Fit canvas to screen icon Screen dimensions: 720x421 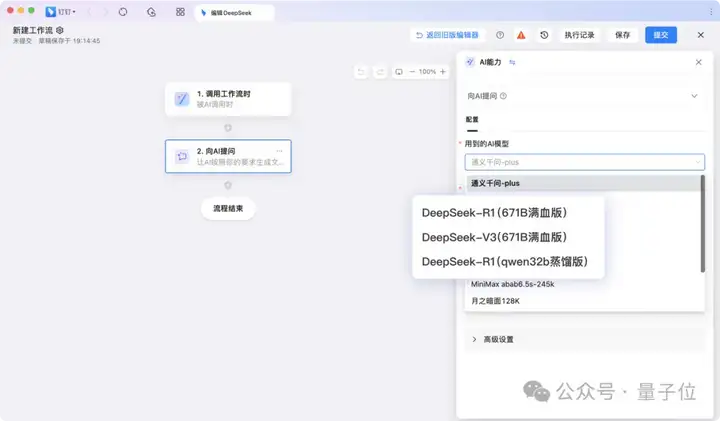click(x=399, y=72)
